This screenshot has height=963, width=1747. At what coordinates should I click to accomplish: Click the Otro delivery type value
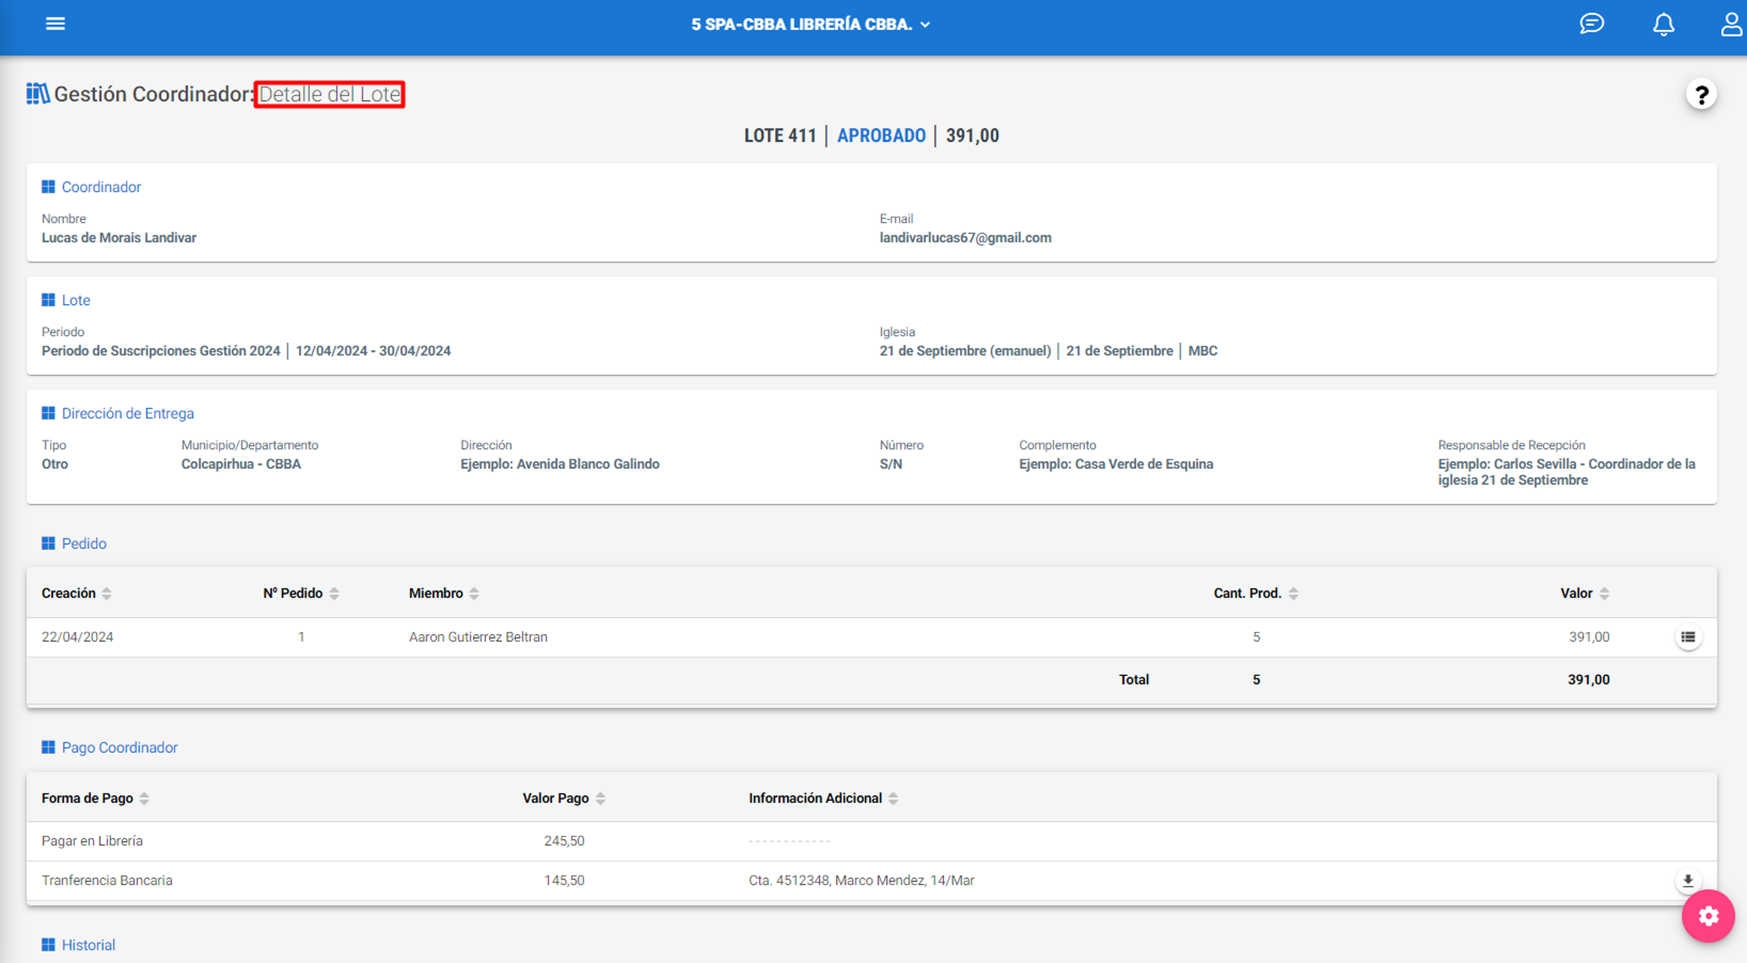(x=55, y=464)
